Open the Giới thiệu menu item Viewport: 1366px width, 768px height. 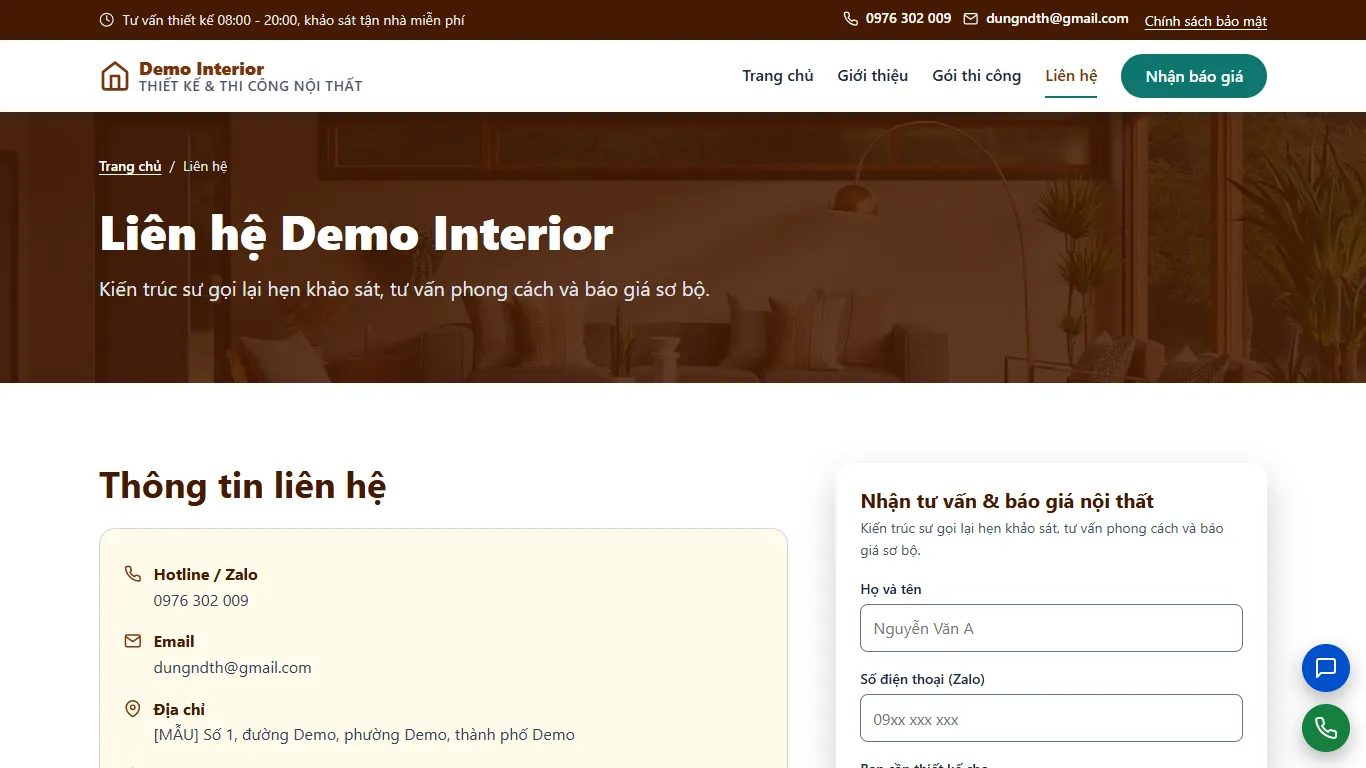pyautogui.click(x=873, y=76)
